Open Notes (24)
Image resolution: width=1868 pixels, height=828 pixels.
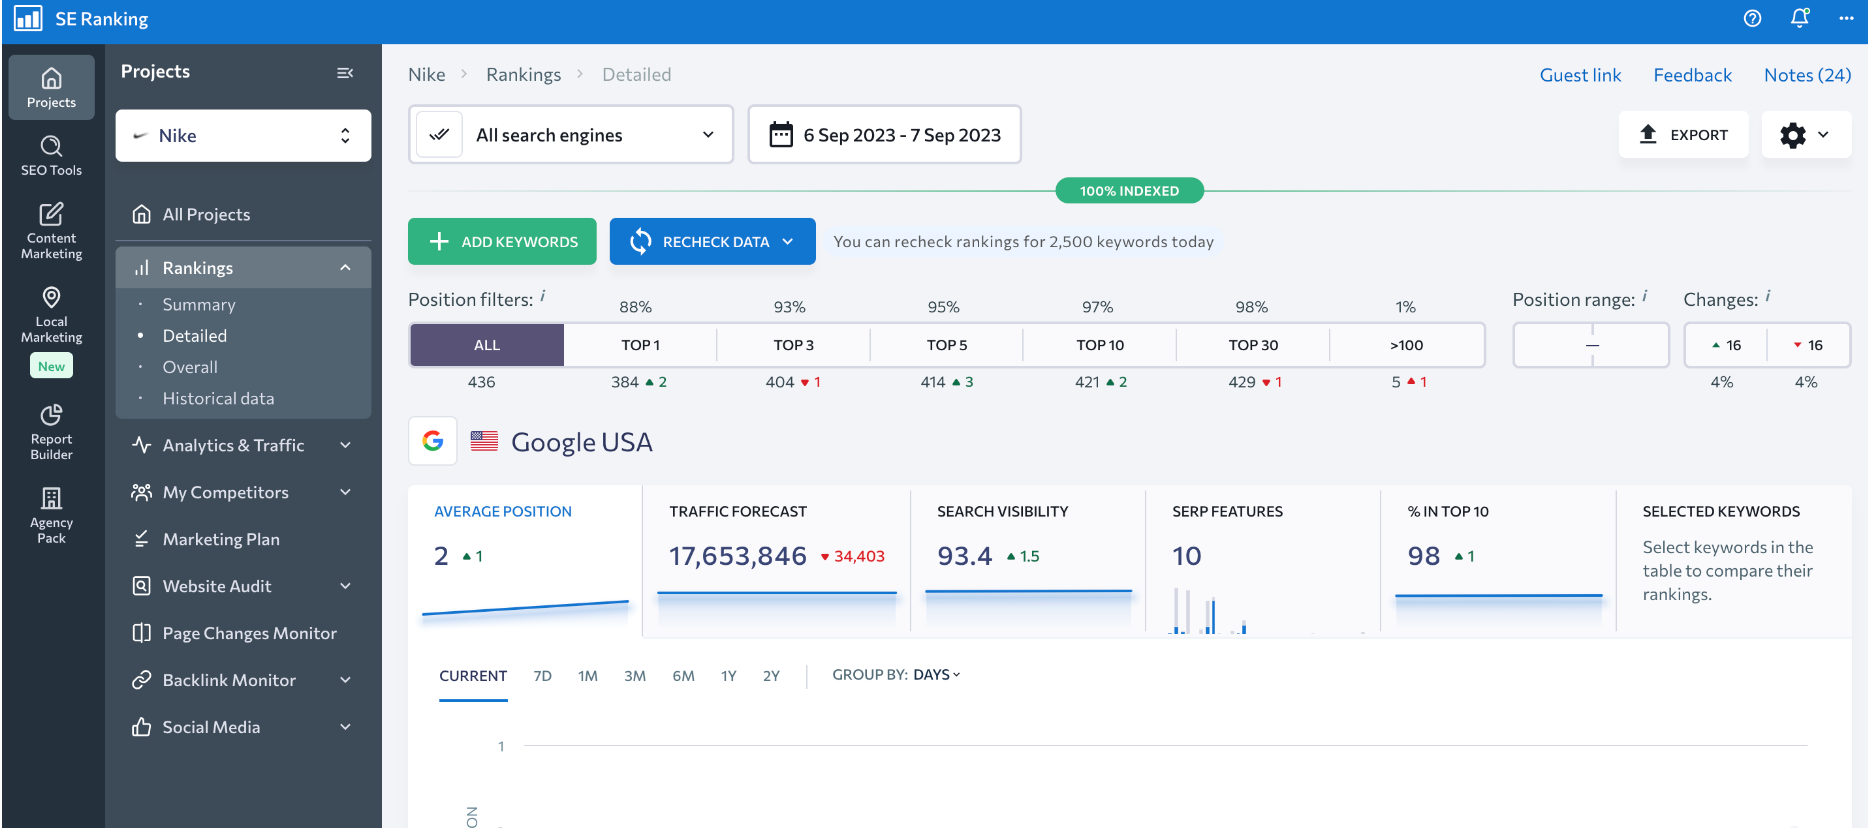[1807, 75]
